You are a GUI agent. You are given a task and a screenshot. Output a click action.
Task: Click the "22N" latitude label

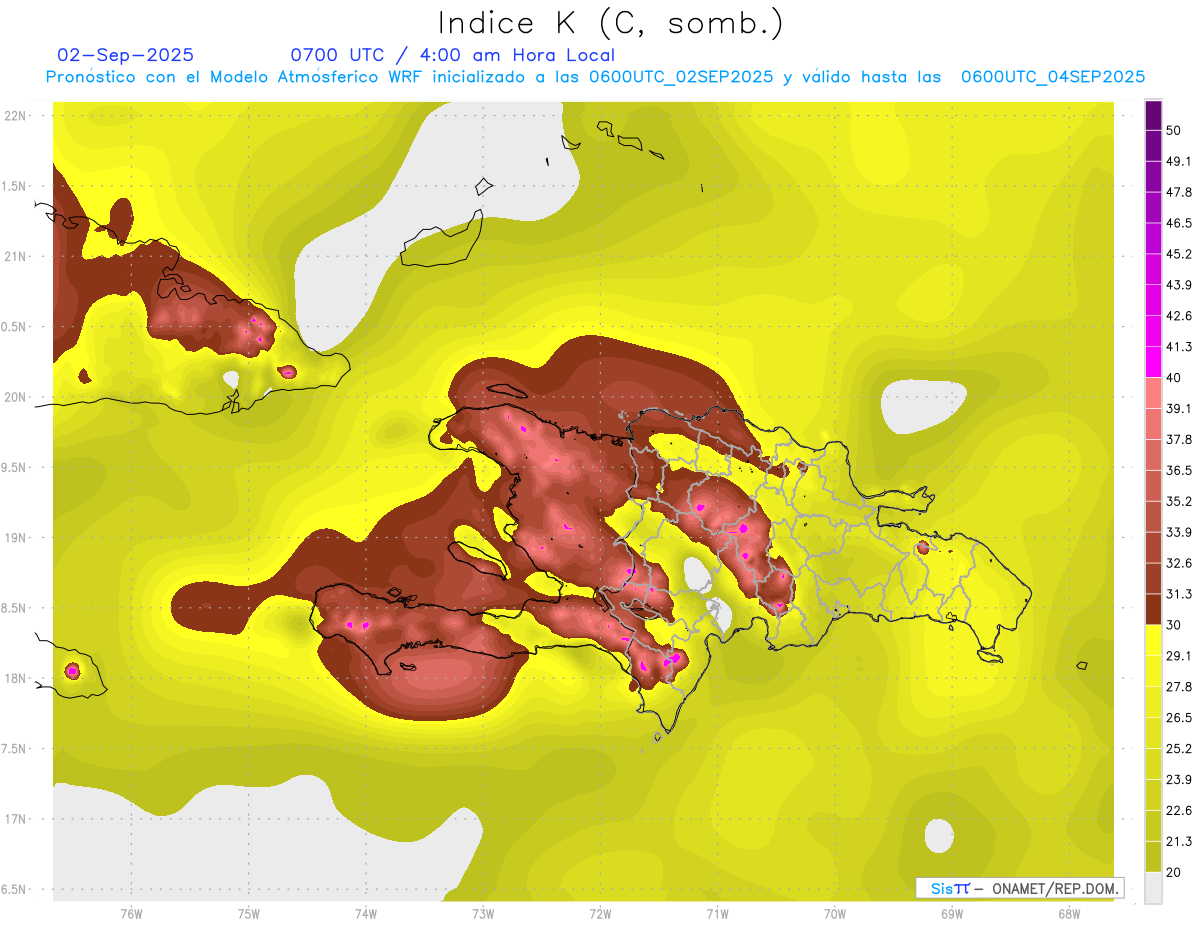pyautogui.click(x=14, y=116)
